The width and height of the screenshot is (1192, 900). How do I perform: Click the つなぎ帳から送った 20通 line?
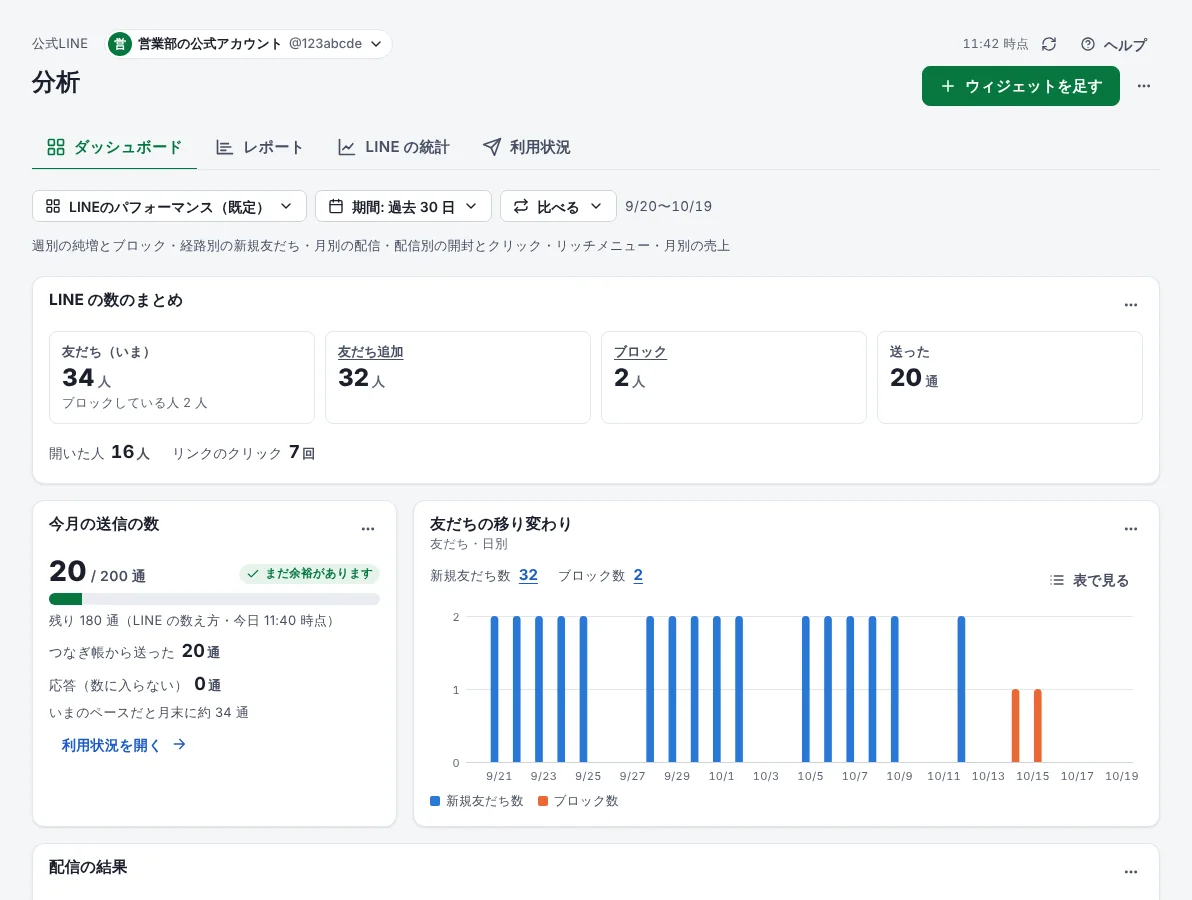(135, 651)
